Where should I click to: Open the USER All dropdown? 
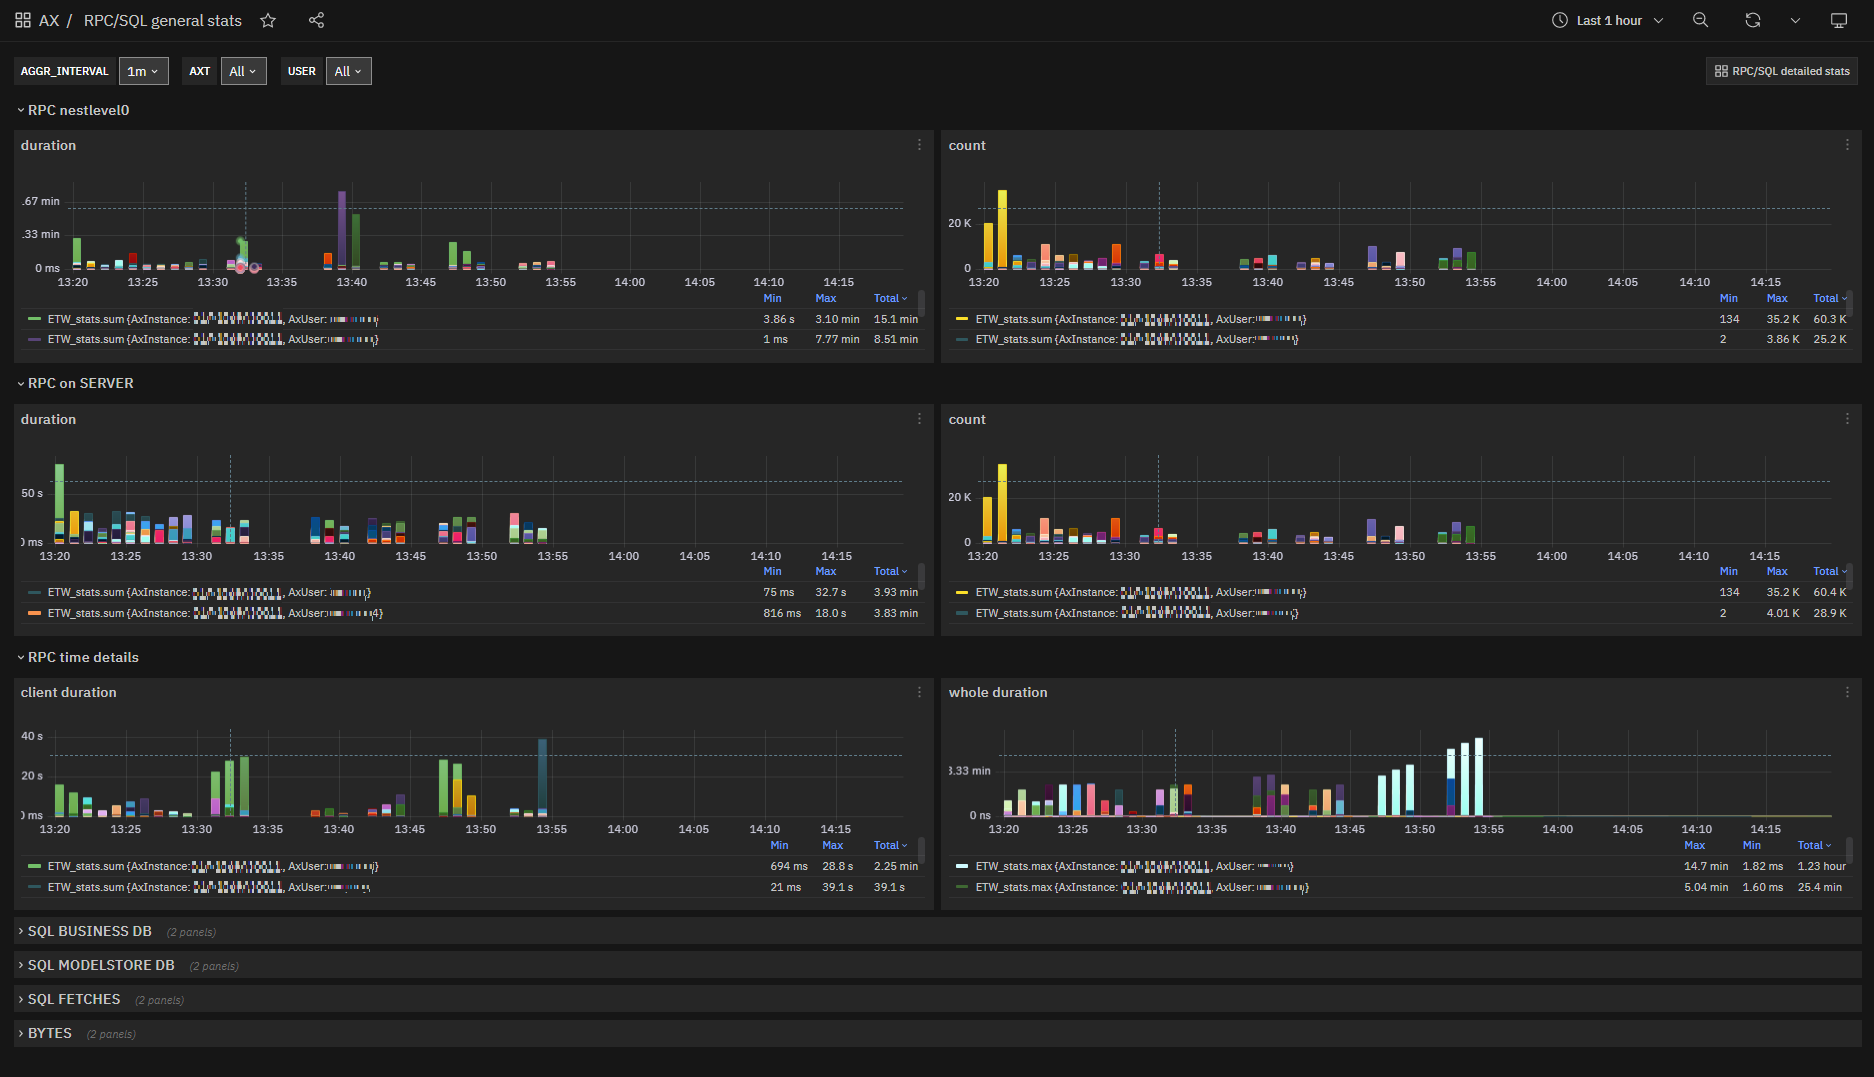[348, 71]
